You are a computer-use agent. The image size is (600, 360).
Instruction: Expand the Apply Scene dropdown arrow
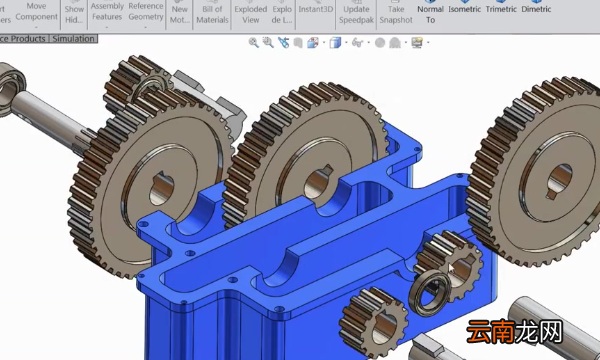coord(406,42)
